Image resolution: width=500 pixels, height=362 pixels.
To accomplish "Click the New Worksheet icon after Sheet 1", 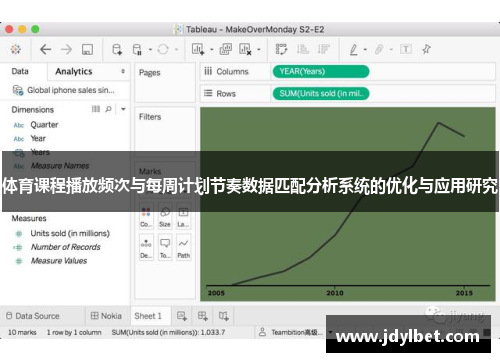I will click(182, 316).
